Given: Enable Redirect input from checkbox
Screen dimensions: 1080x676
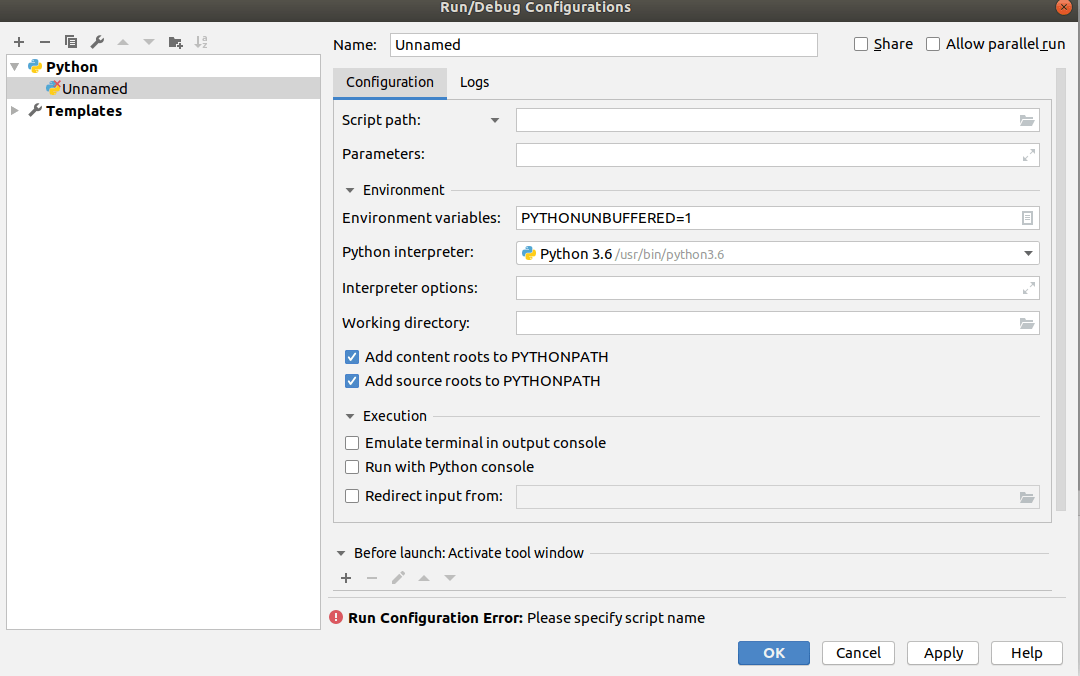Looking at the screenshot, I should (352, 496).
